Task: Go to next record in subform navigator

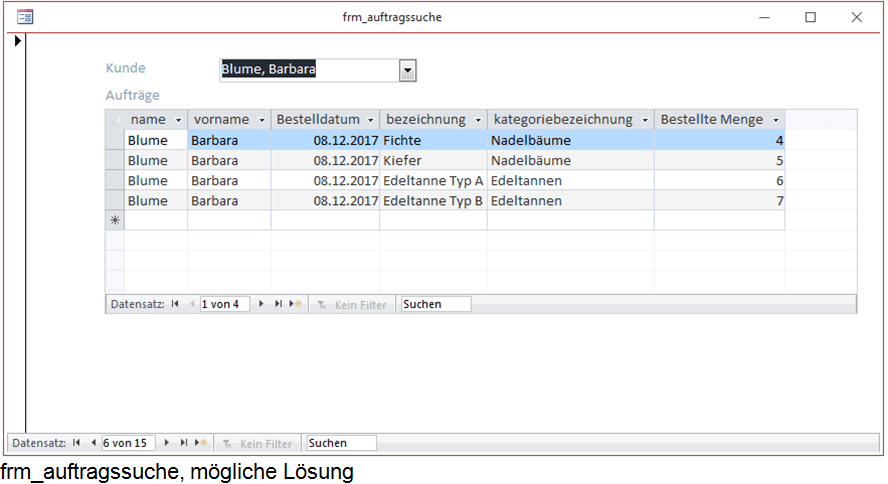Action: click(262, 304)
